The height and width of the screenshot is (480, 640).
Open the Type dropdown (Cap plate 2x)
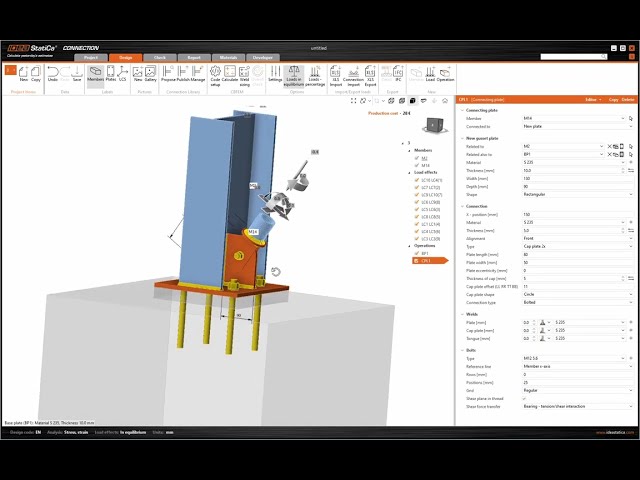[578, 247]
